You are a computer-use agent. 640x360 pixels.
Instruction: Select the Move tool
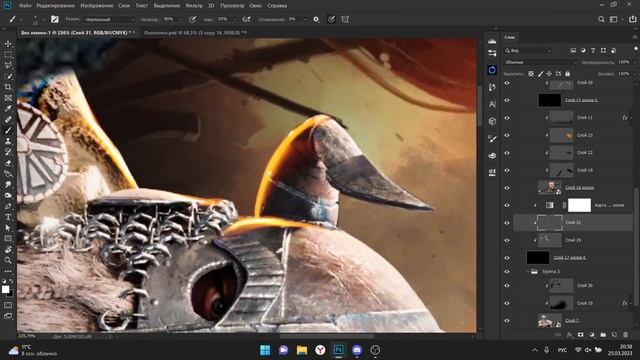8,44
